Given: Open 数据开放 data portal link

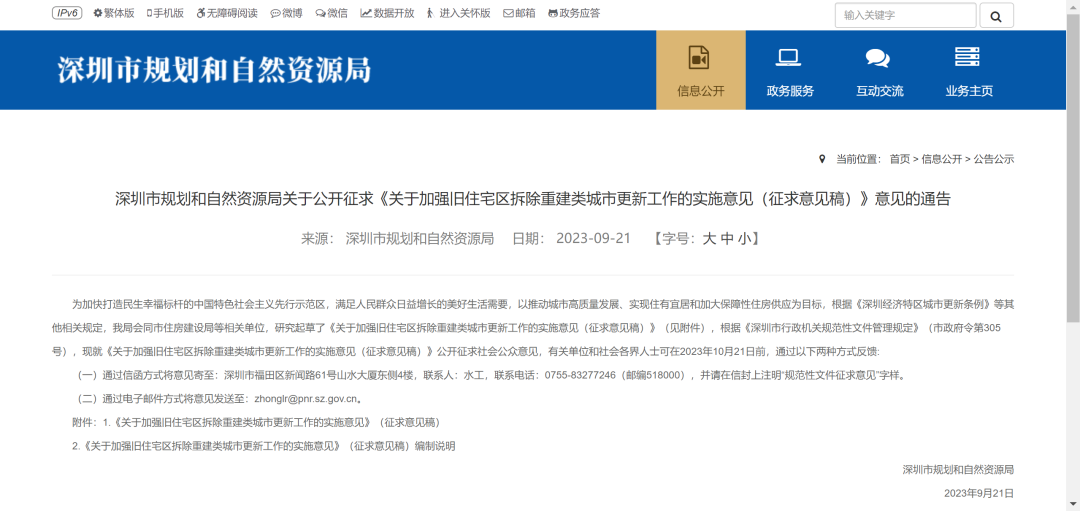Looking at the screenshot, I should (x=387, y=13).
